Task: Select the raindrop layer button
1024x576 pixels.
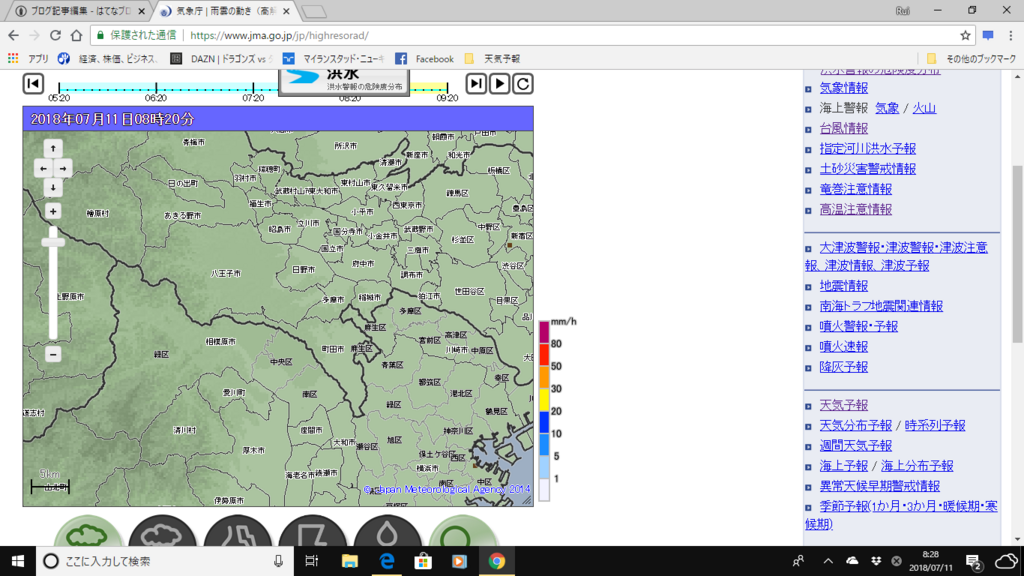Action: [388, 532]
